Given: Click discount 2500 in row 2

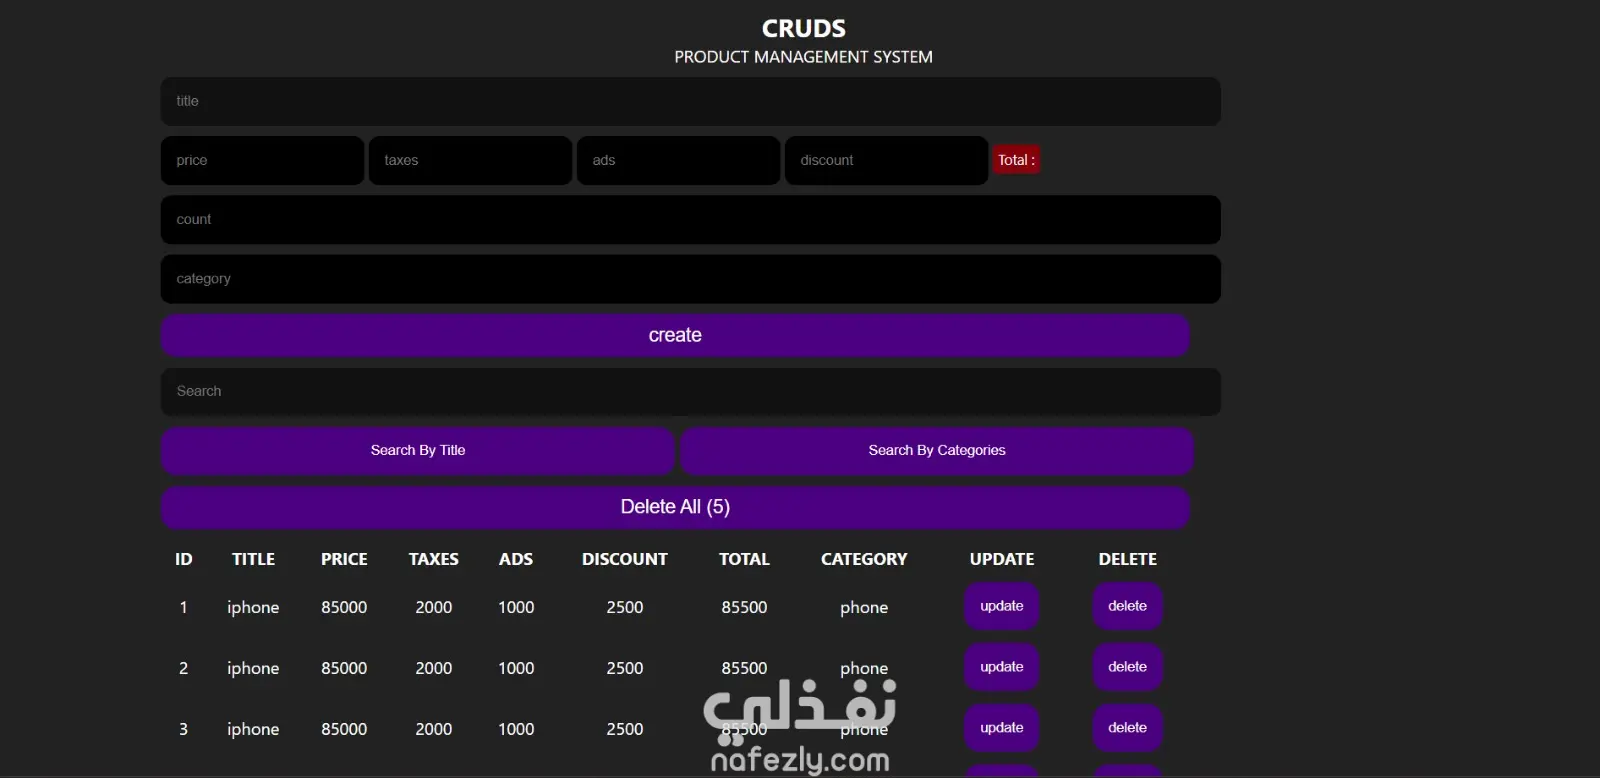Looking at the screenshot, I should point(625,668).
